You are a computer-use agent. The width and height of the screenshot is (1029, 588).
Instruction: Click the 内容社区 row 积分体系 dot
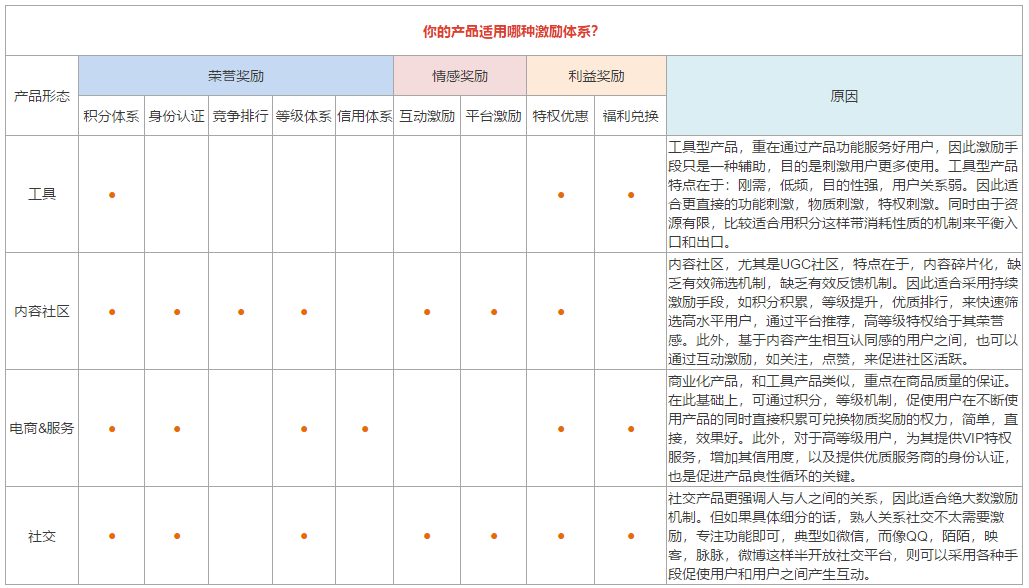pos(112,312)
